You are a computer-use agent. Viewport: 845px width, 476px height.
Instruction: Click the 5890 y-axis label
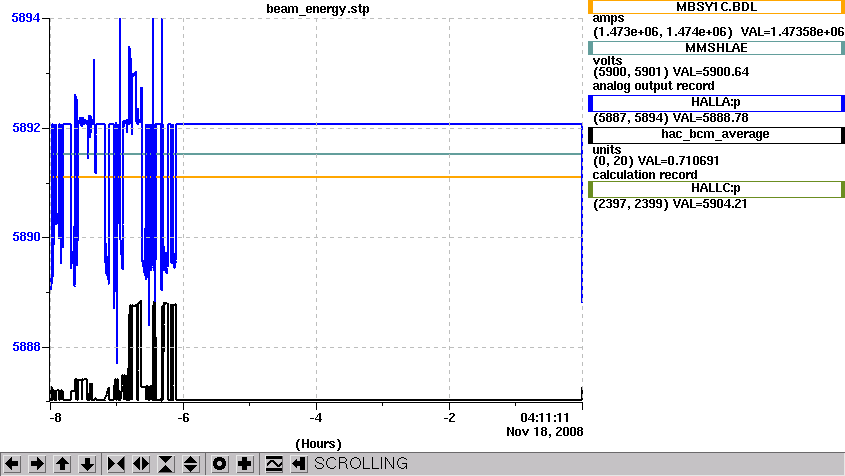pyautogui.click(x=25, y=237)
